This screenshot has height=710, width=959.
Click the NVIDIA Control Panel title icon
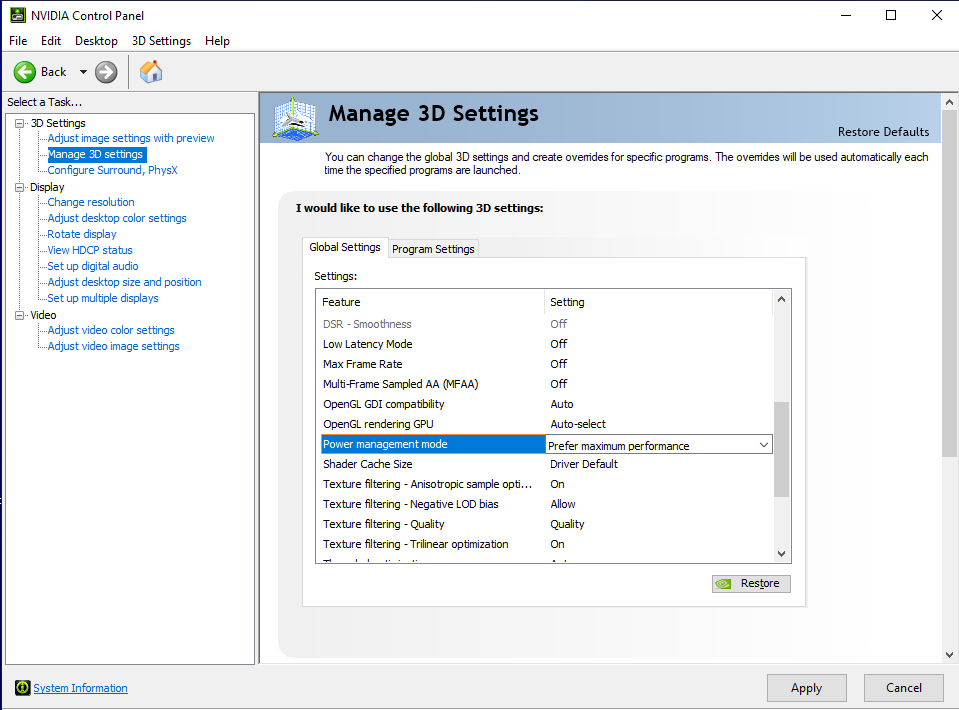point(18,15)
